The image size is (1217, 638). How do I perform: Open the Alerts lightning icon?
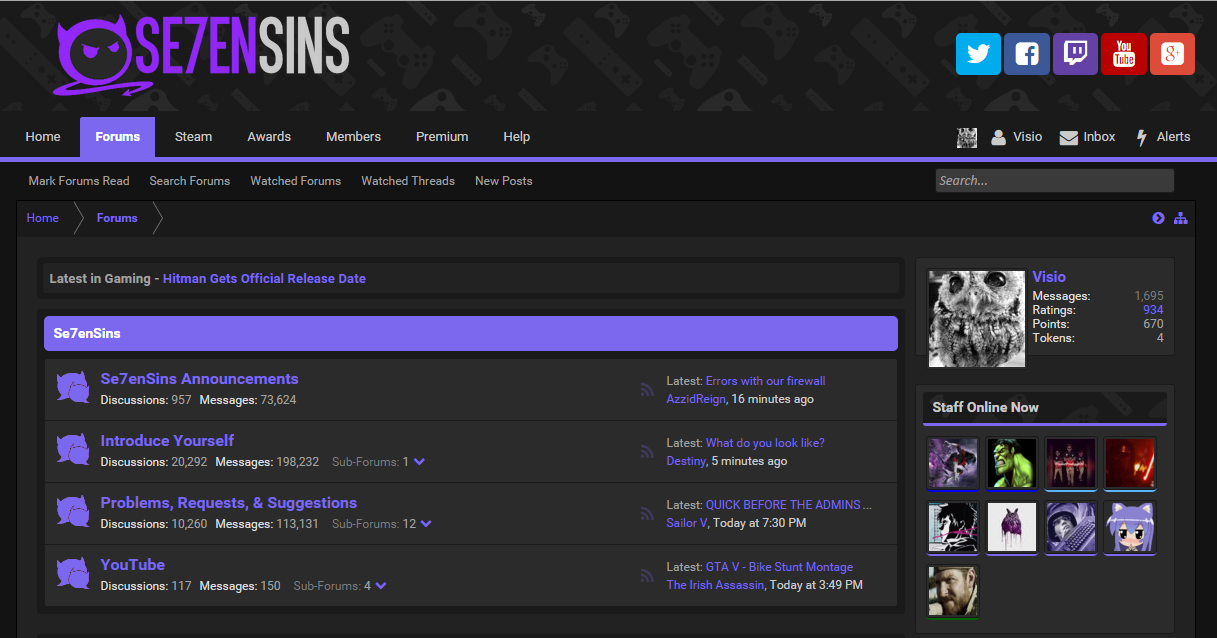[x=1142, y=138]
